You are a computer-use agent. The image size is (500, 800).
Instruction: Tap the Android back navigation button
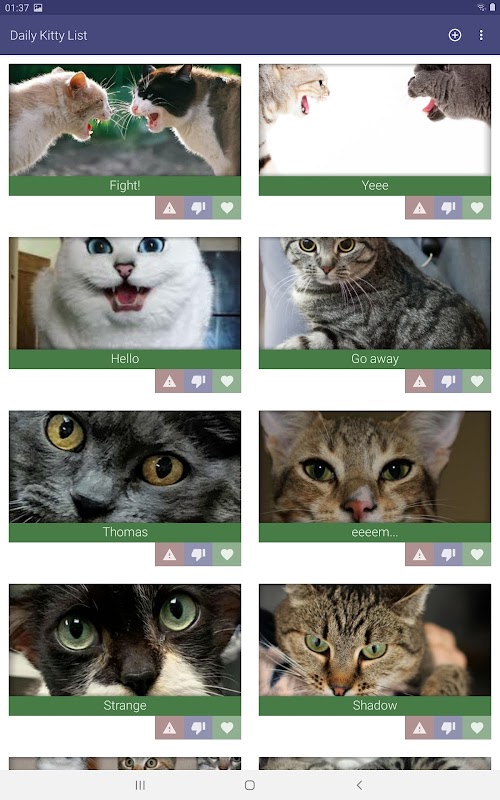click(359, 785)
